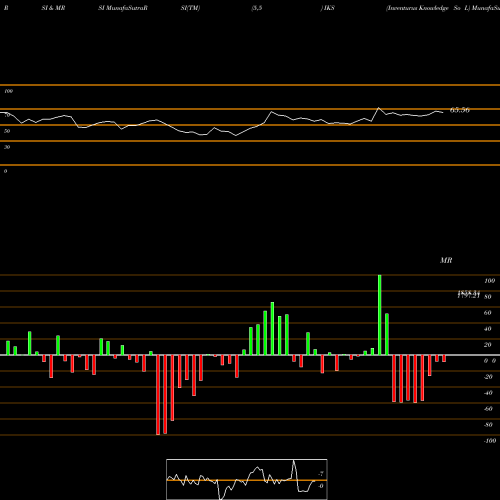
Task: Click the 'SI MunafaSutraR' header text
Action: (123, 8)
